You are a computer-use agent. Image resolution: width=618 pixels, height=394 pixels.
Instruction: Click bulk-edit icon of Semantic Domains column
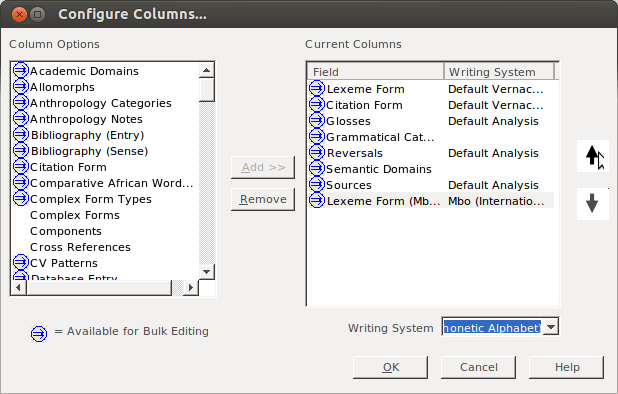click(316, 169)
